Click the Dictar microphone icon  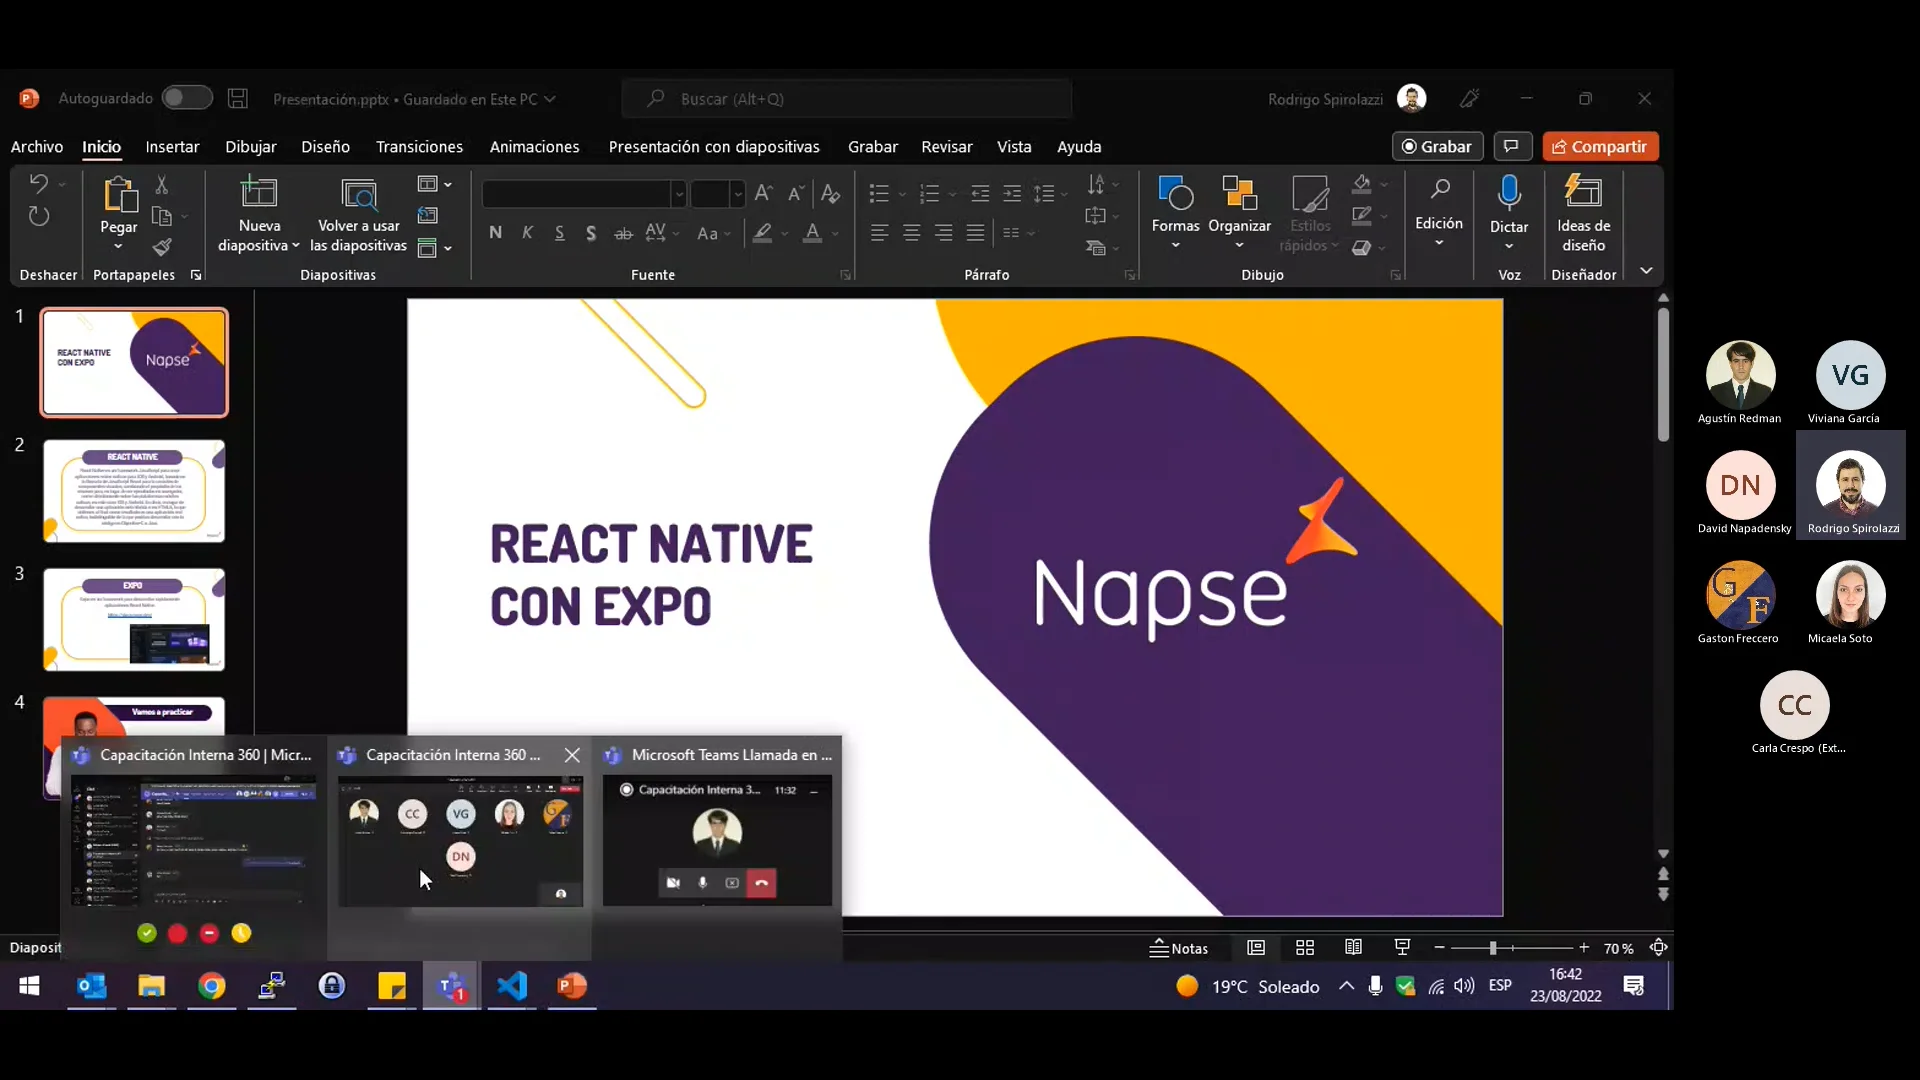click(x=1509, y=192)
